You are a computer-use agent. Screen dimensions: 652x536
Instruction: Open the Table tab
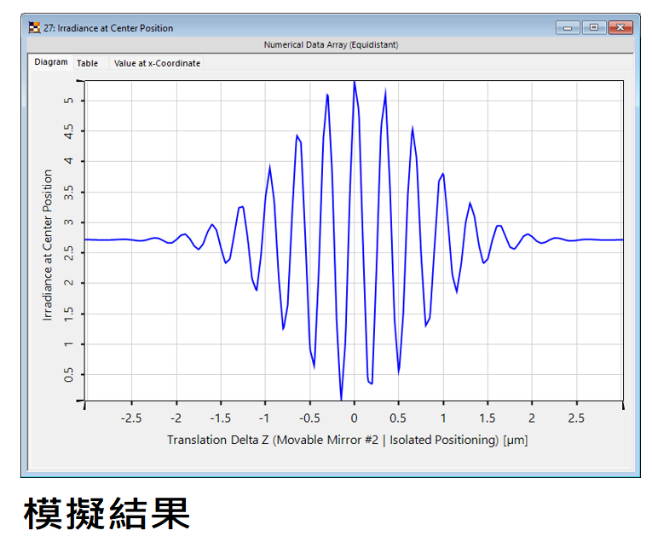click(x=88, y=63)
